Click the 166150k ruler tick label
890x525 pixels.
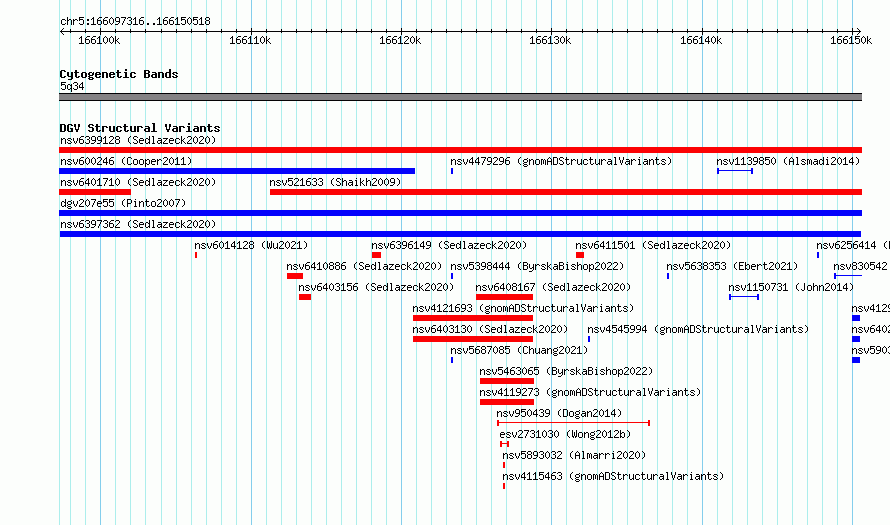(851, 40)
